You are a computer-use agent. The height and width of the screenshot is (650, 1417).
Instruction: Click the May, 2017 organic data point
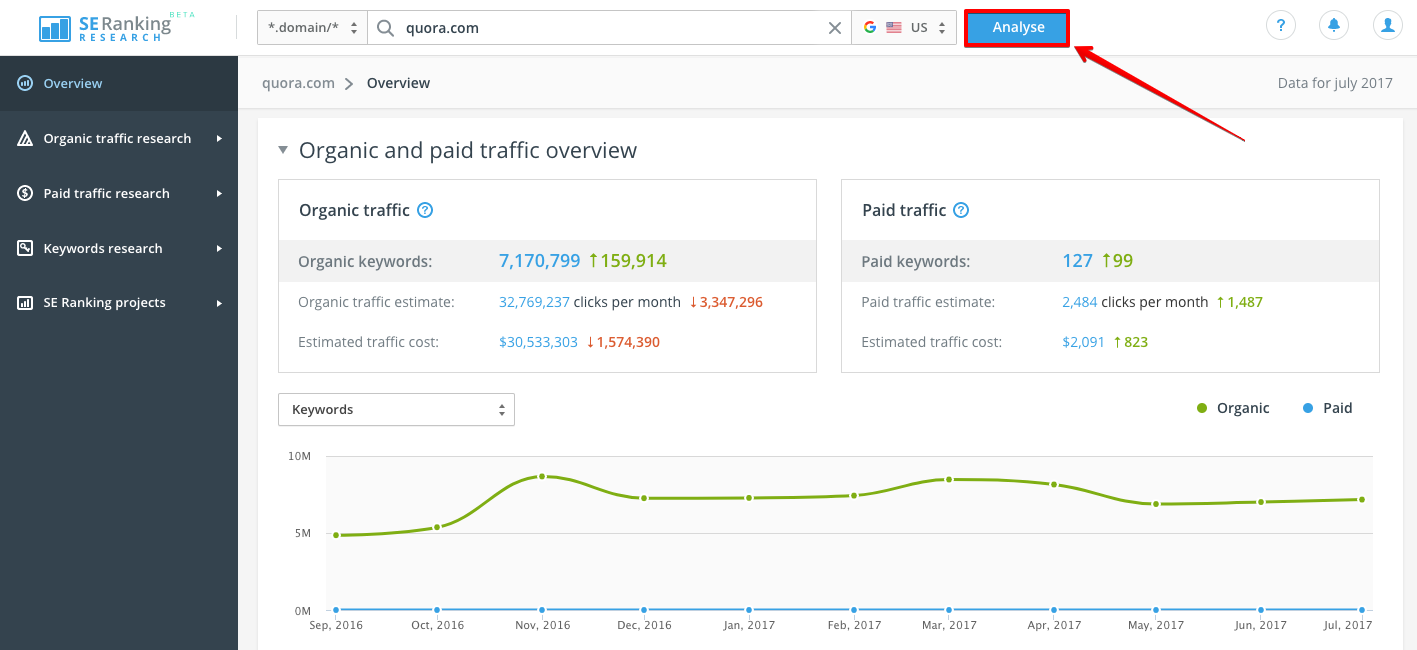pyautogui.click(x=1156, y=504)
